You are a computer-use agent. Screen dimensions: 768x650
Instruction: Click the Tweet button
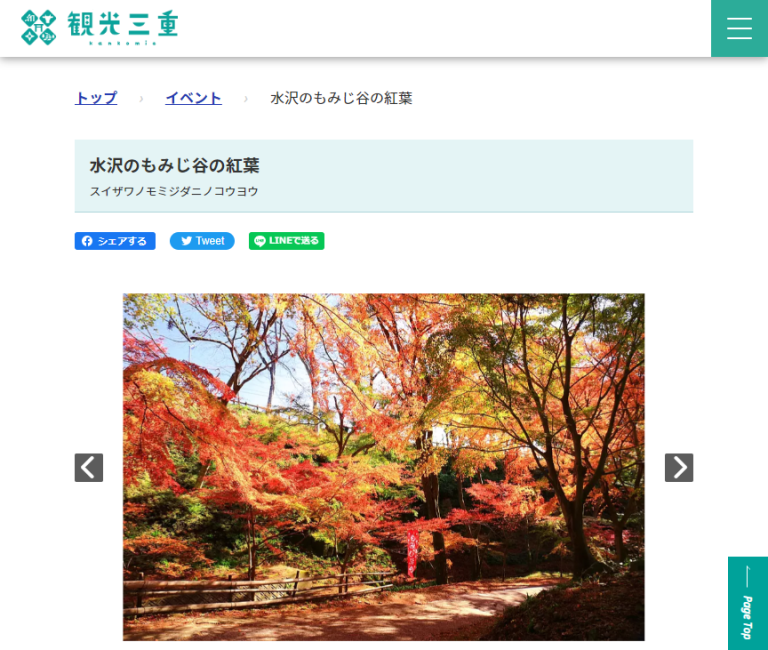click(x=202, y=241)
